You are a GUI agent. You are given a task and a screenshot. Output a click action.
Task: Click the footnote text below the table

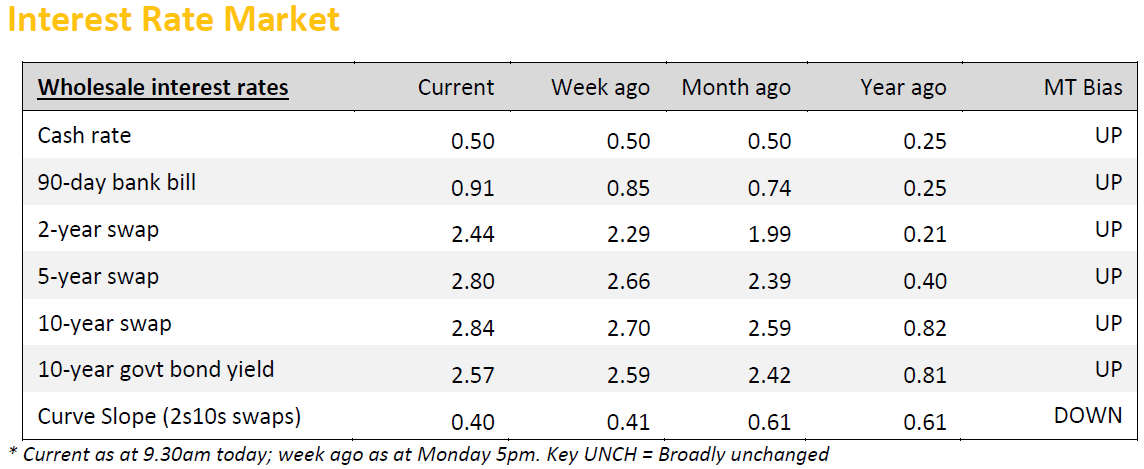click(418, 455)
